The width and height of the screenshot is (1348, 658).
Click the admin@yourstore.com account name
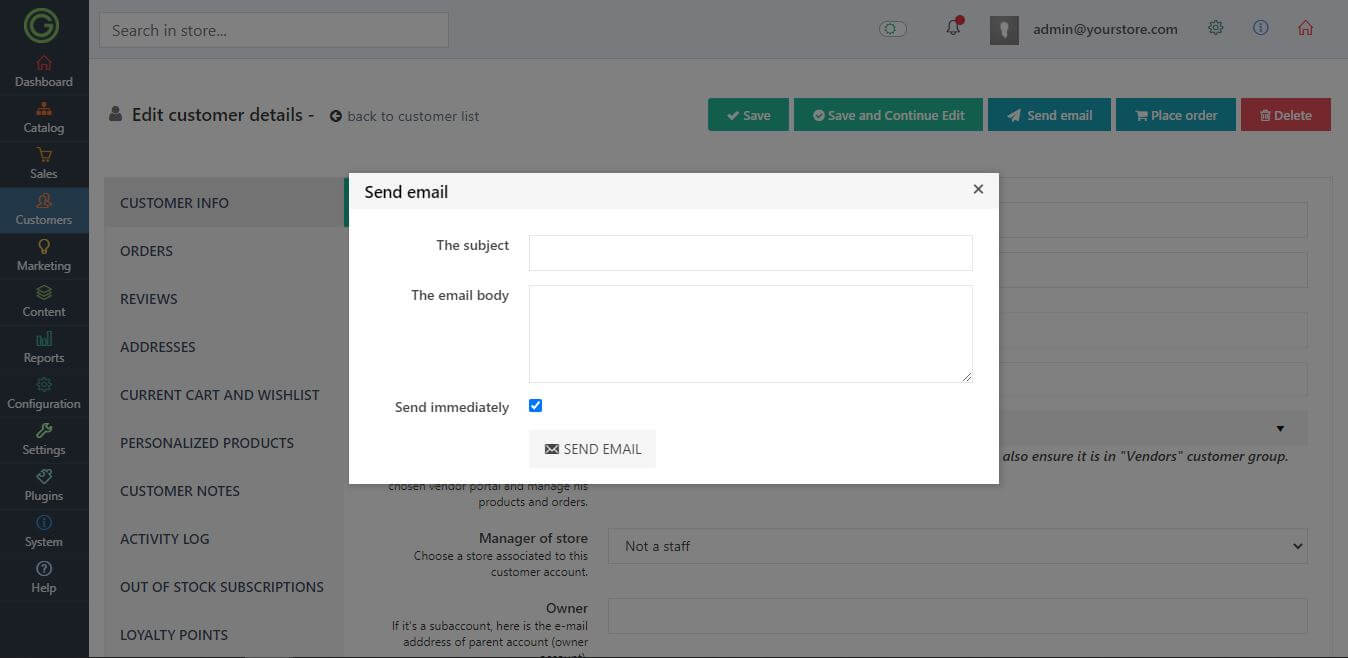(1105, 29)
